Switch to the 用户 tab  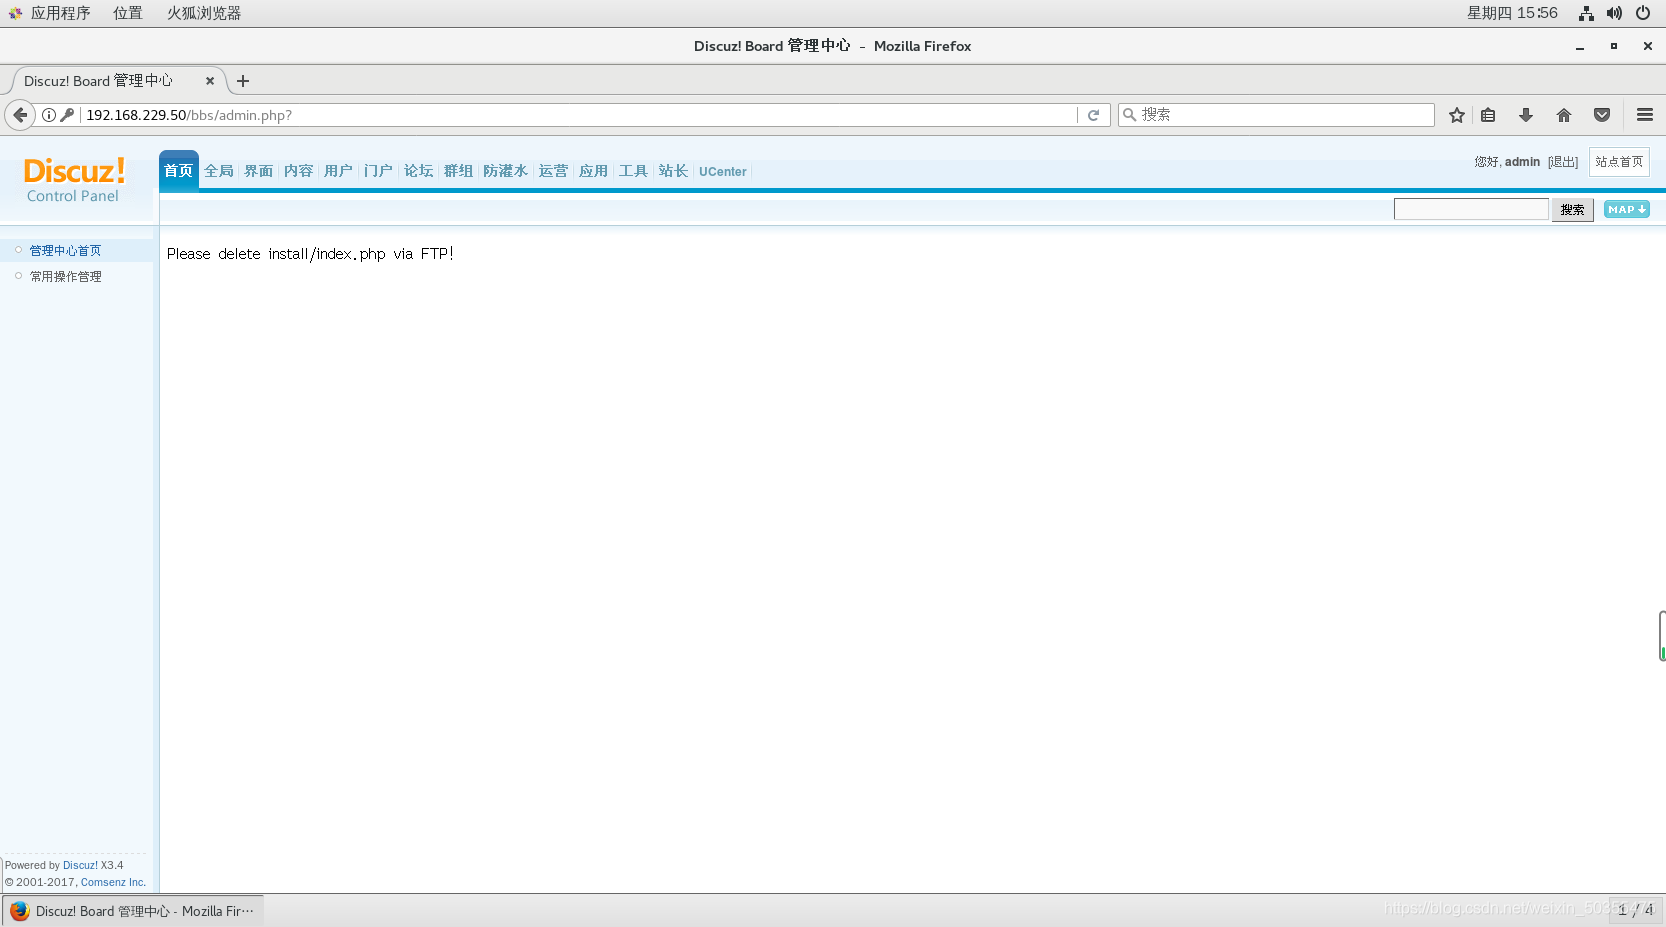tap(339, 171)
